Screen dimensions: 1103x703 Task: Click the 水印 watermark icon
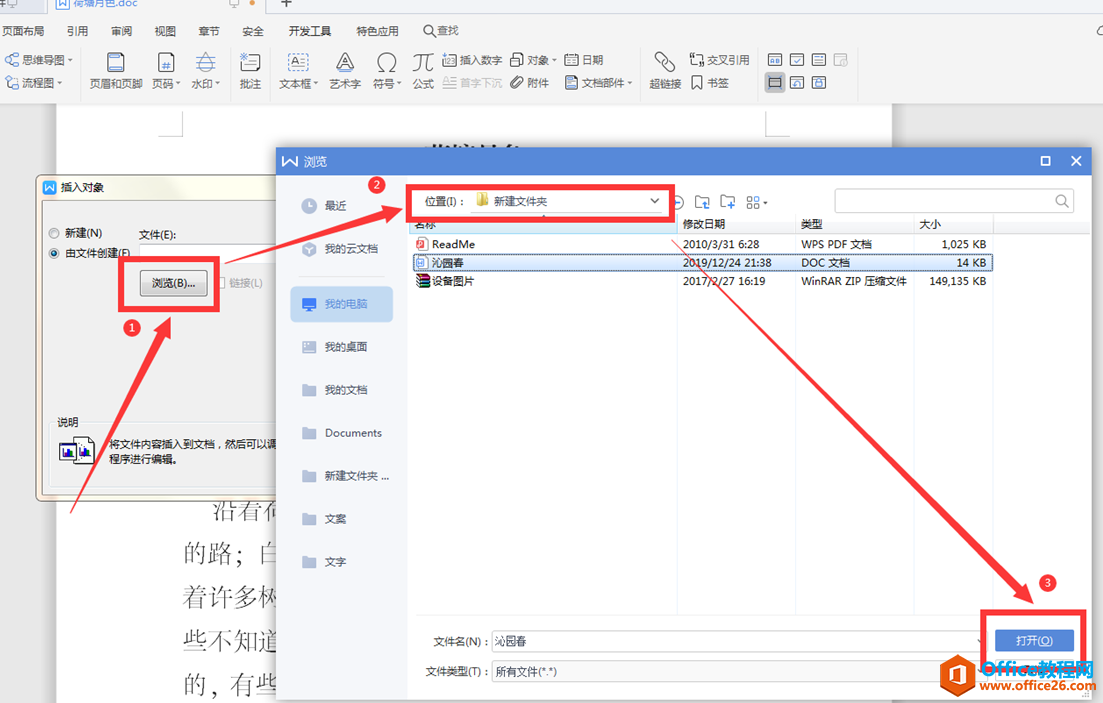[205, 63]
